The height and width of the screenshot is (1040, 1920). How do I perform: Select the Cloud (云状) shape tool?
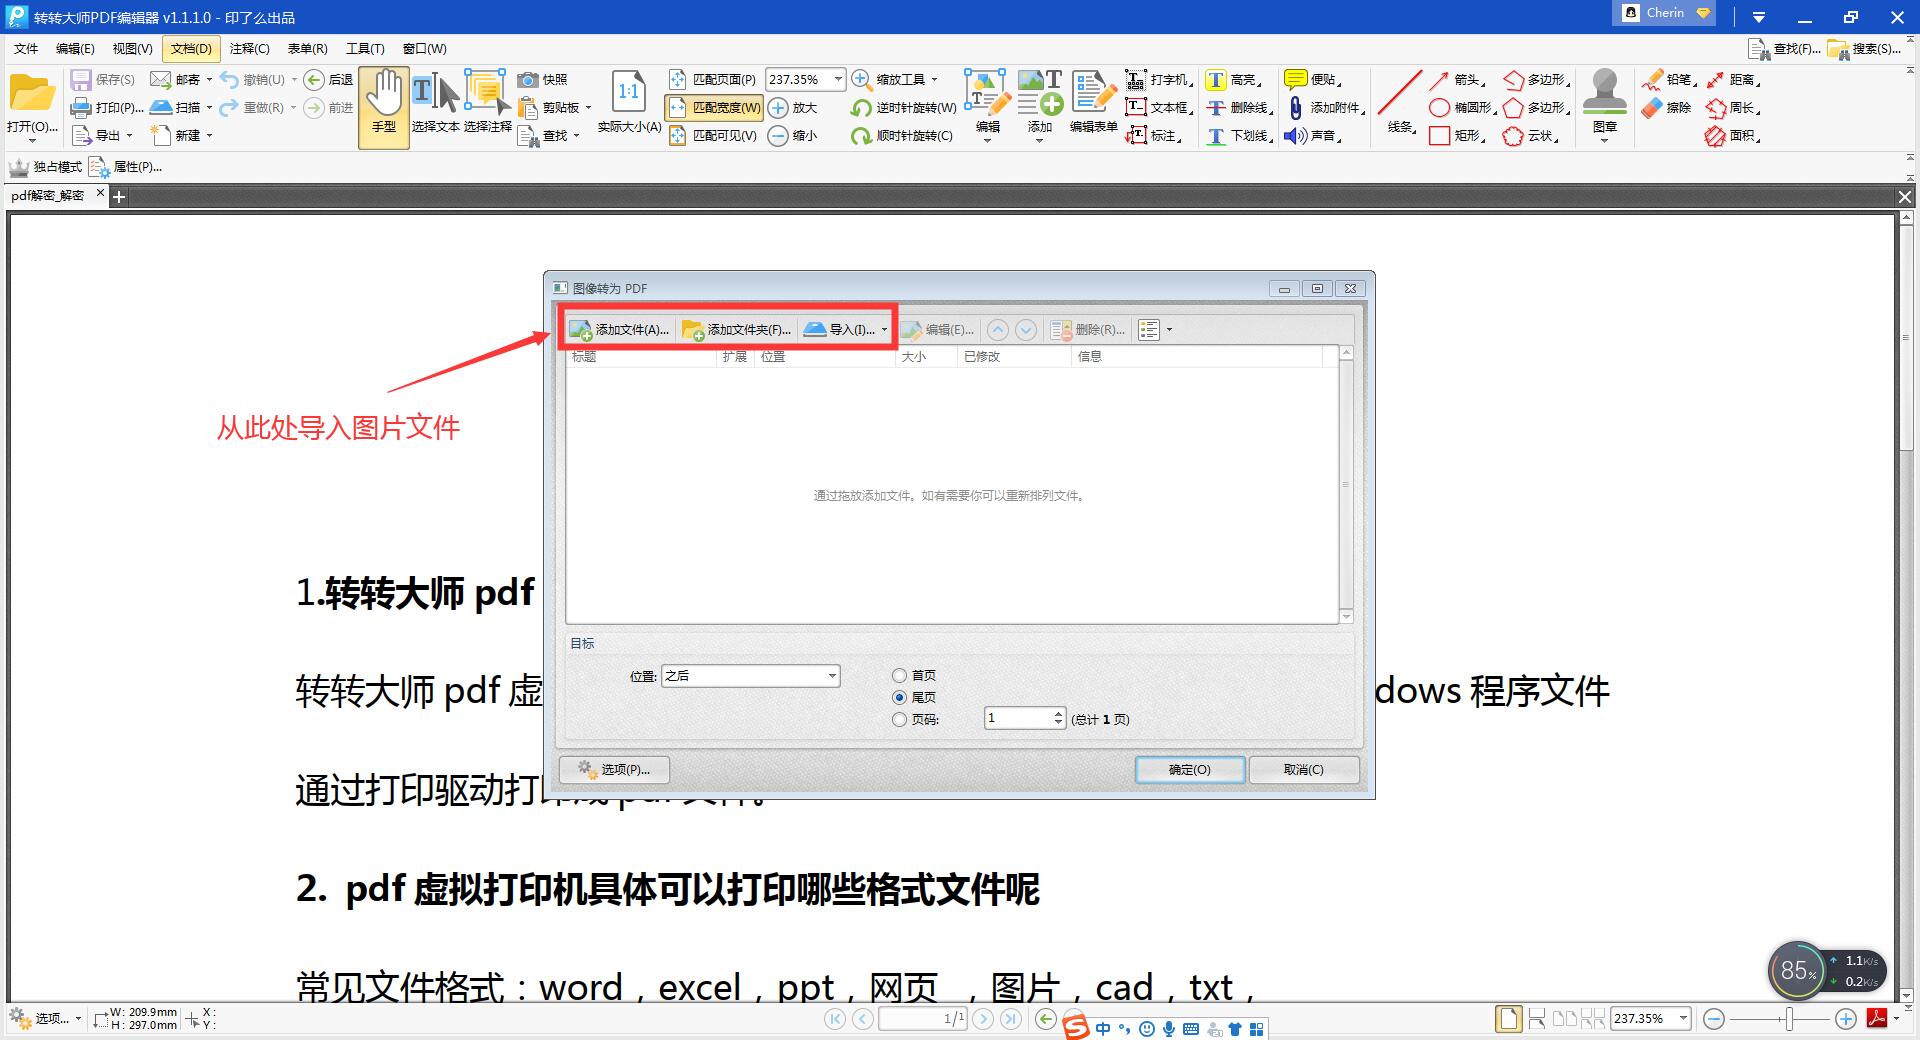(1532, 135)
